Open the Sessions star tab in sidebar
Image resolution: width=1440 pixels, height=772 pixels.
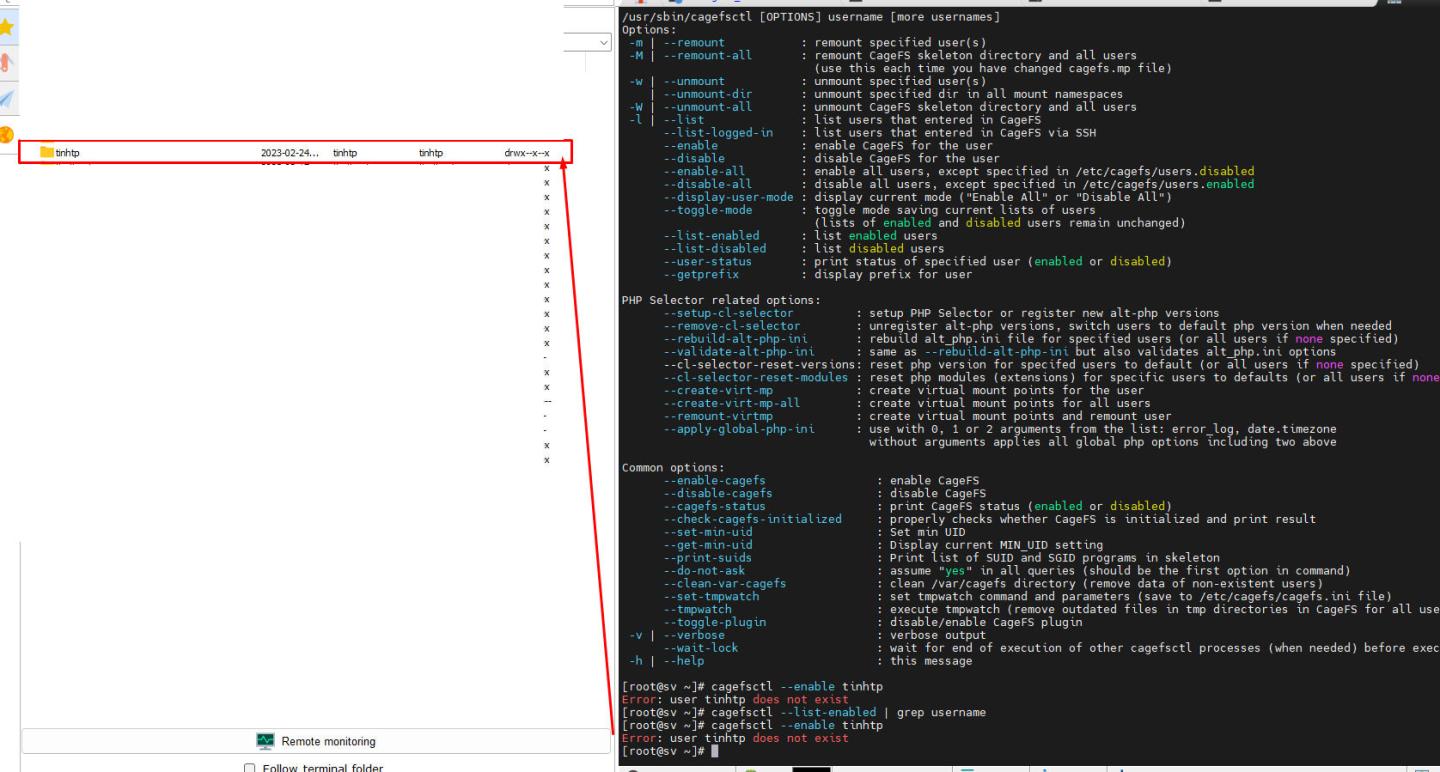point(10,28)
